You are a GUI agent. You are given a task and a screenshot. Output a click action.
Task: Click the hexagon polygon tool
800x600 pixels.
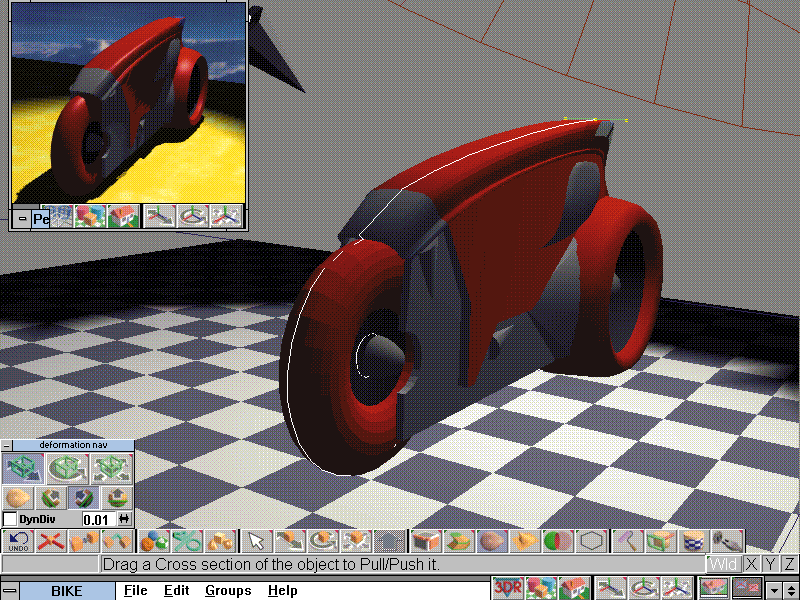click(x=592, y=541)
